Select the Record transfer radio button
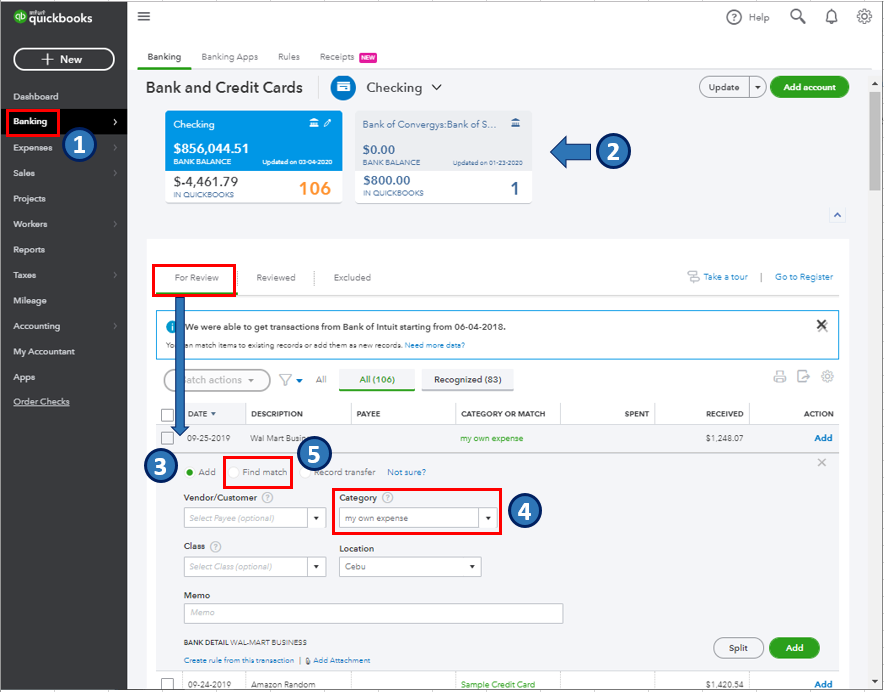 pyautogui.click(x=305, y=473)
